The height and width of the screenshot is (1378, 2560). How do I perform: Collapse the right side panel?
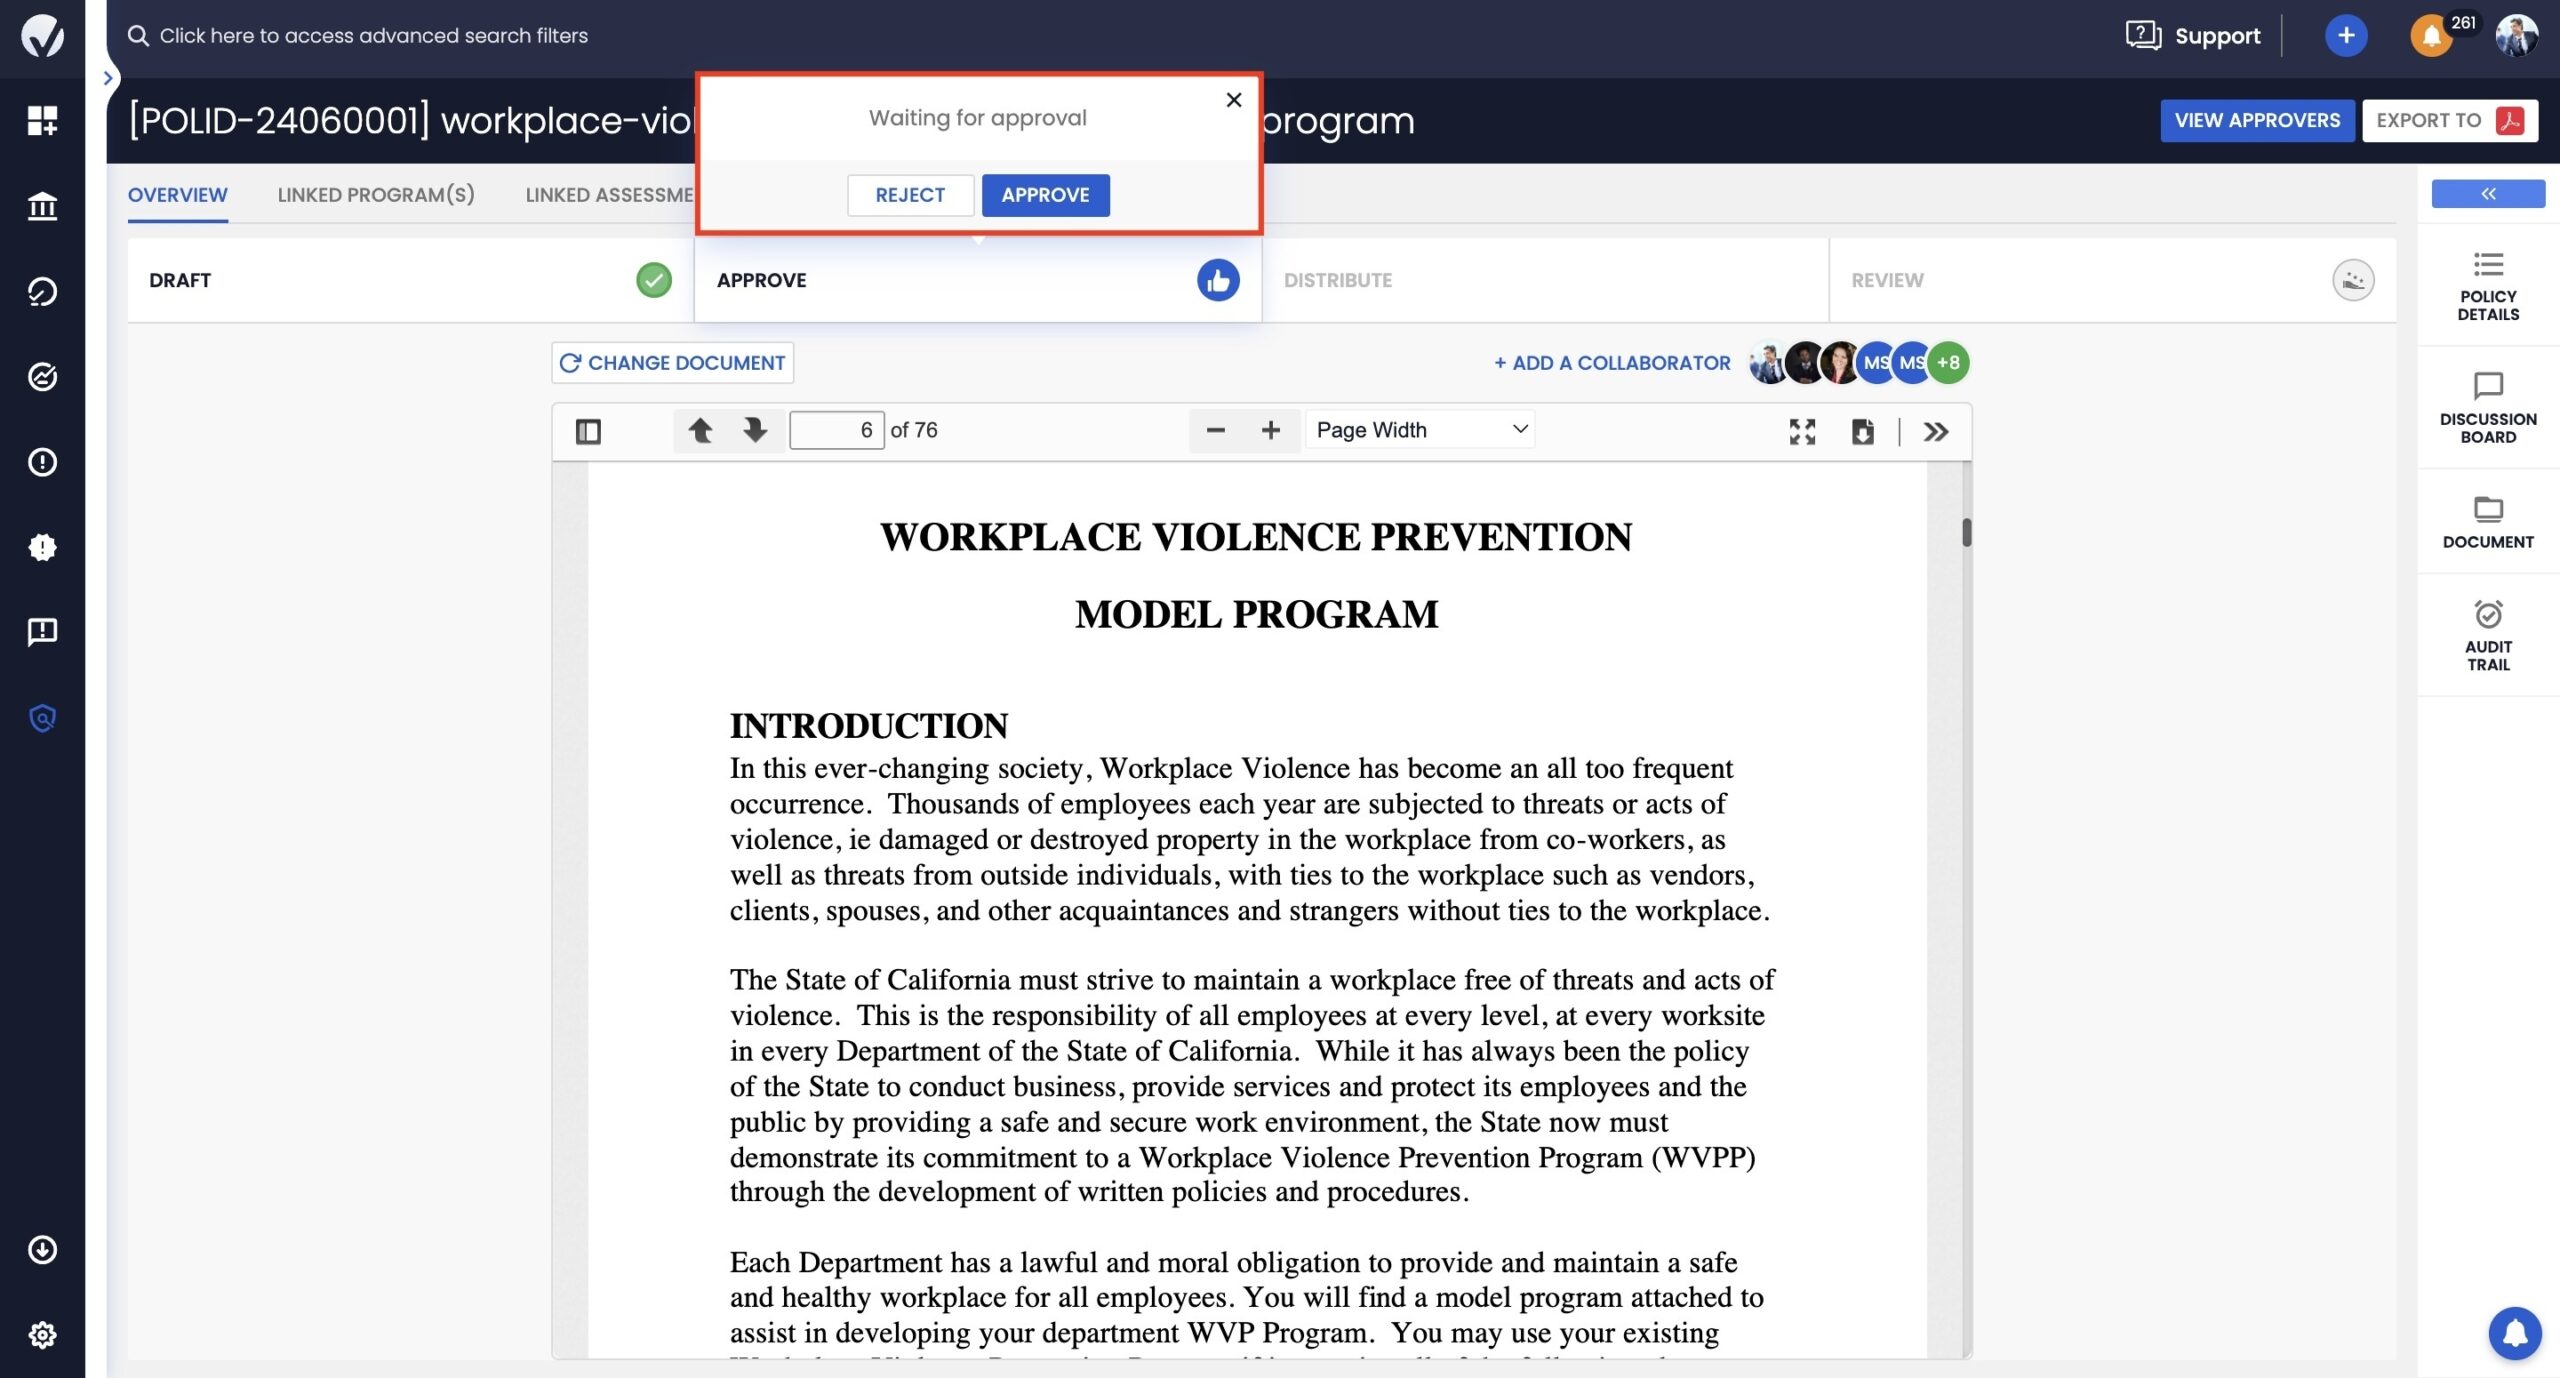(x=2488, y=194)
